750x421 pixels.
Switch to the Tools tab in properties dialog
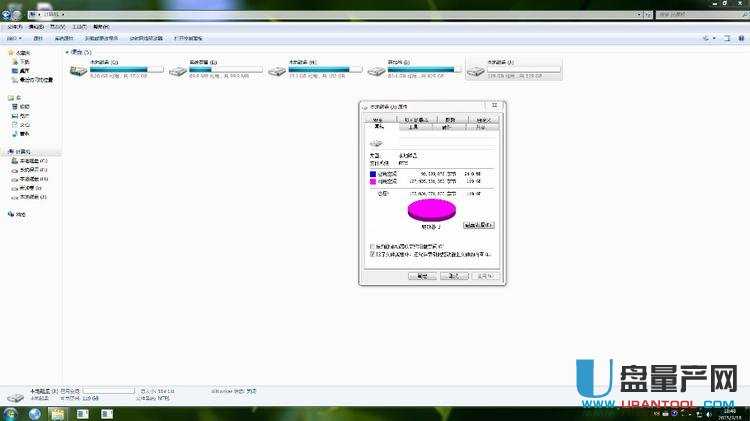tap(415, 127)
